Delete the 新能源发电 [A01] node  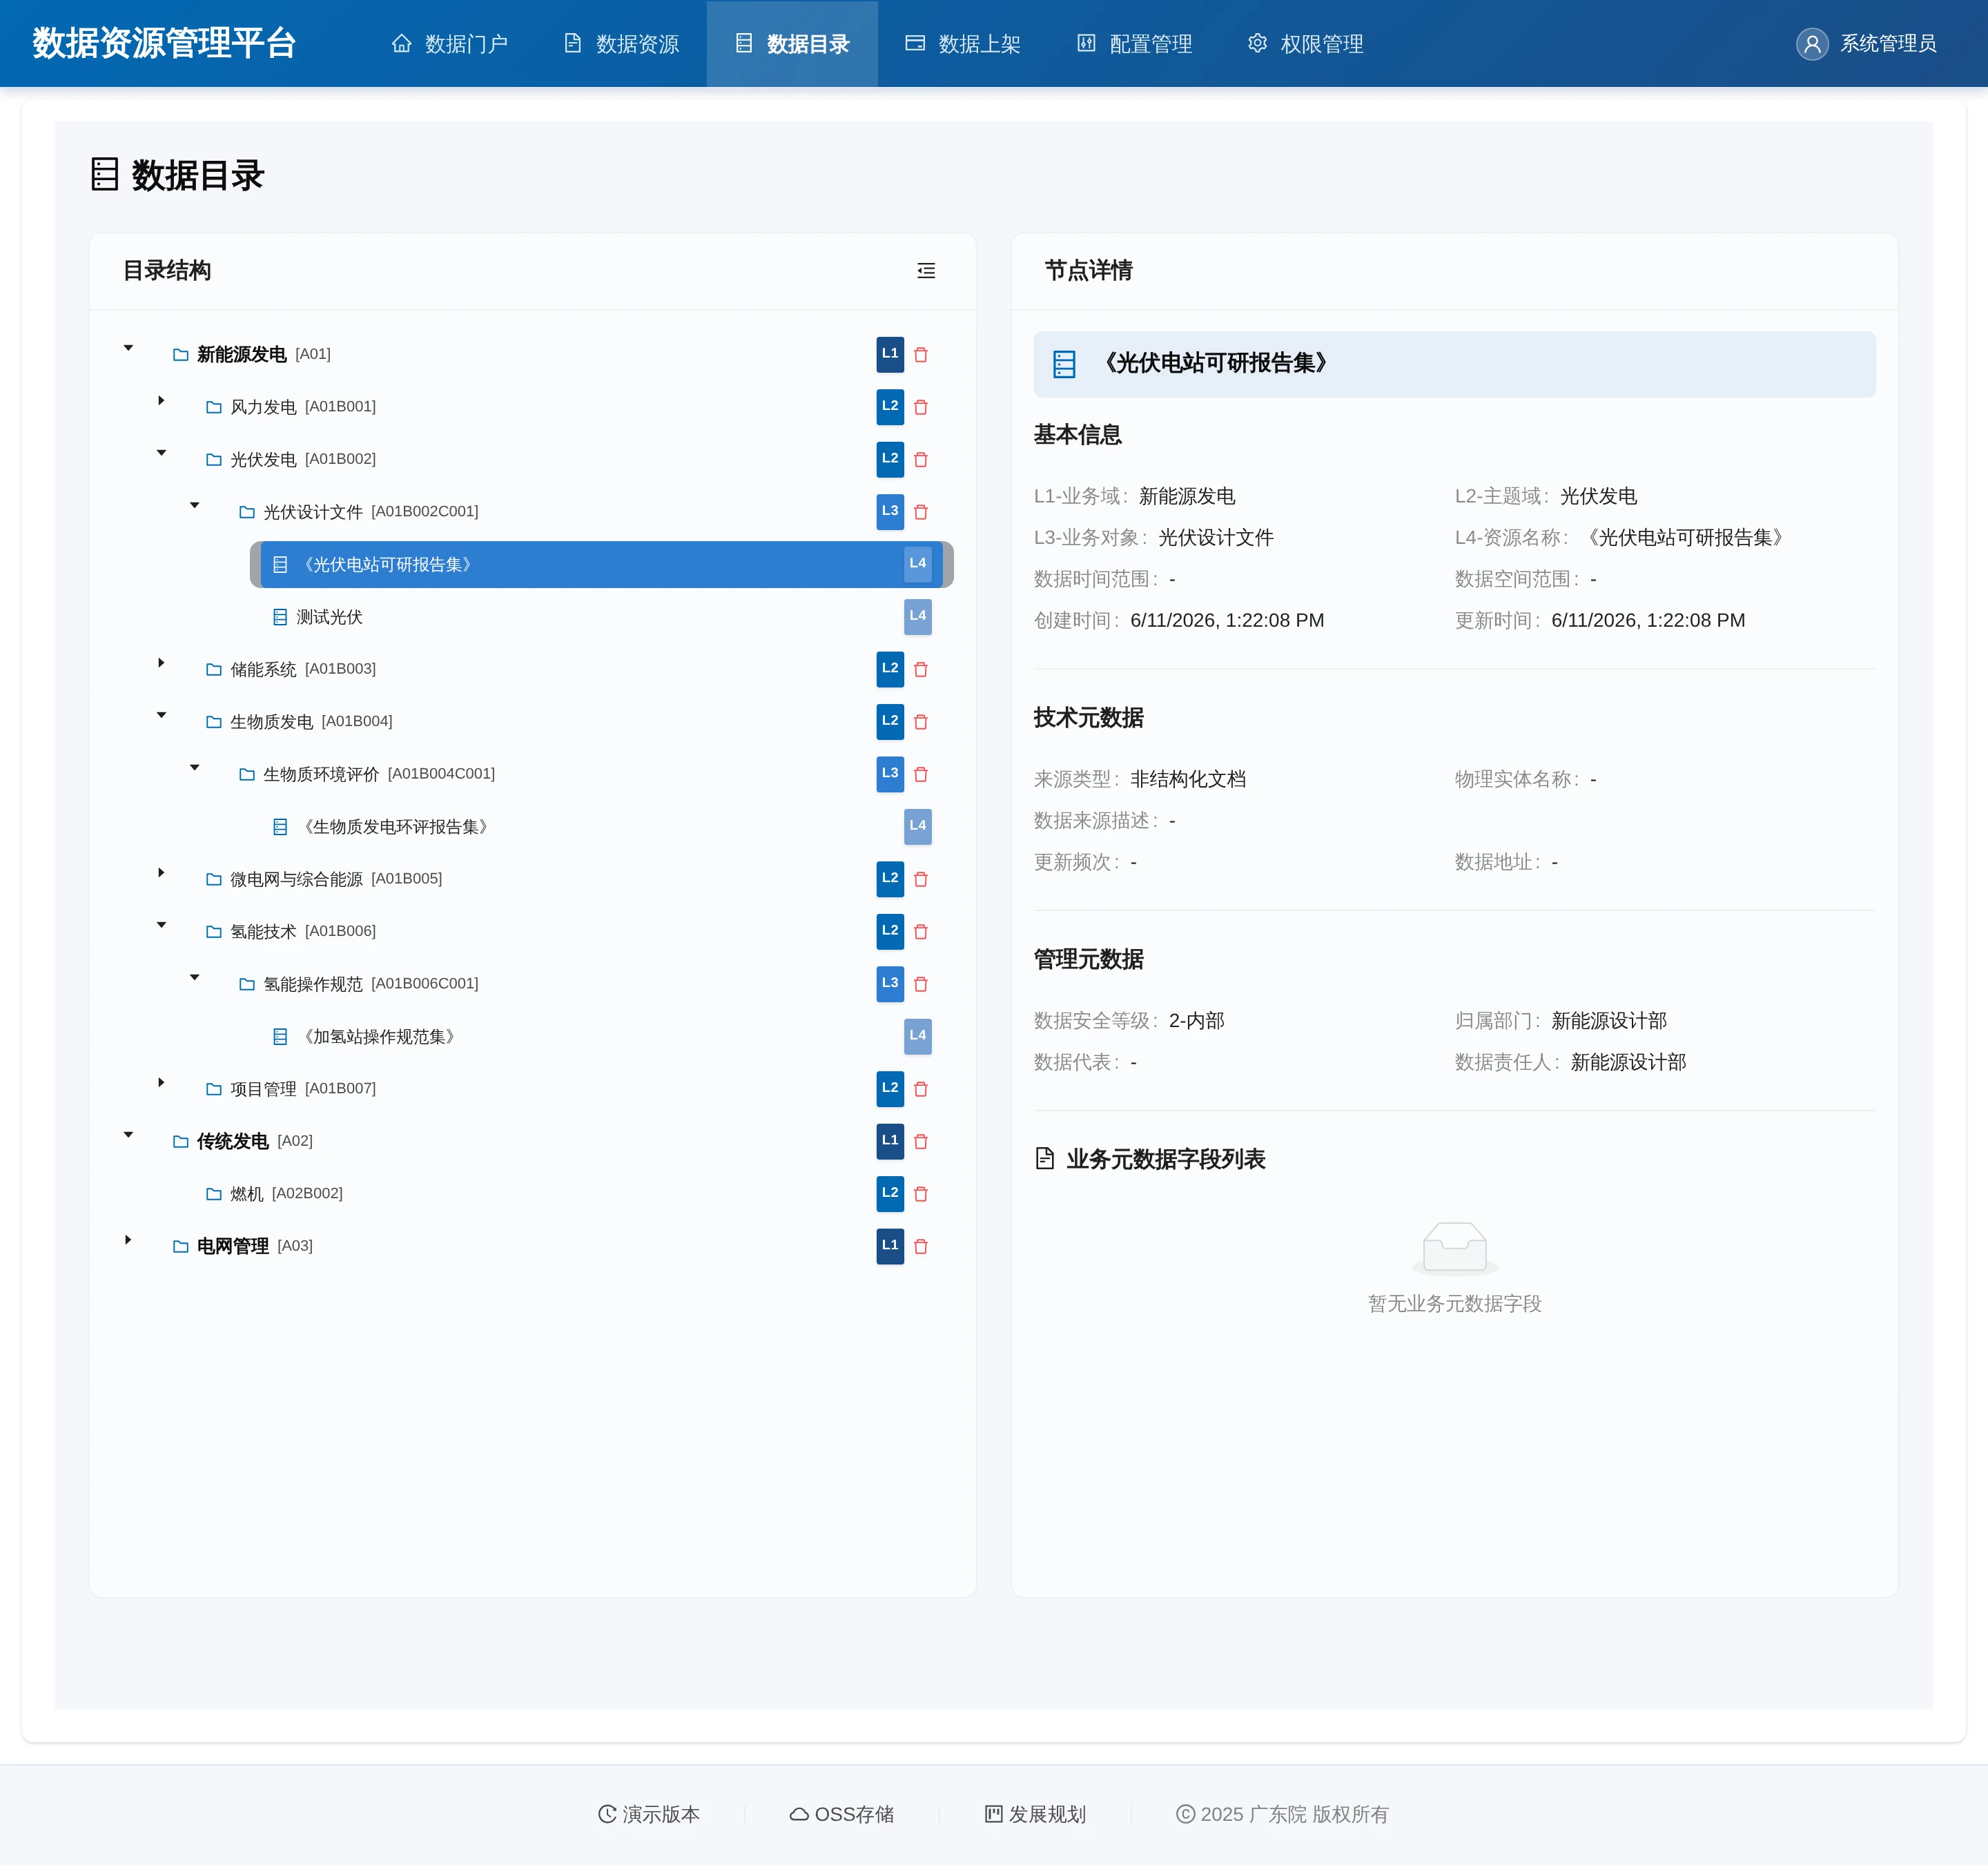click(921, 355)
